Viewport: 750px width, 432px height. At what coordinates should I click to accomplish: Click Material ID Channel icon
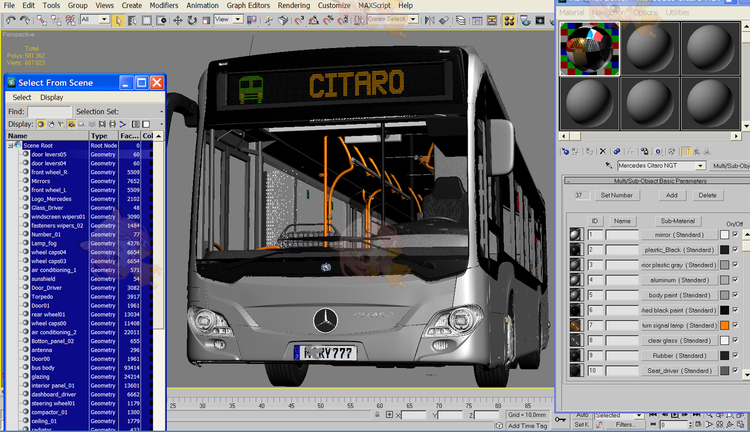[x=658, y=151]
